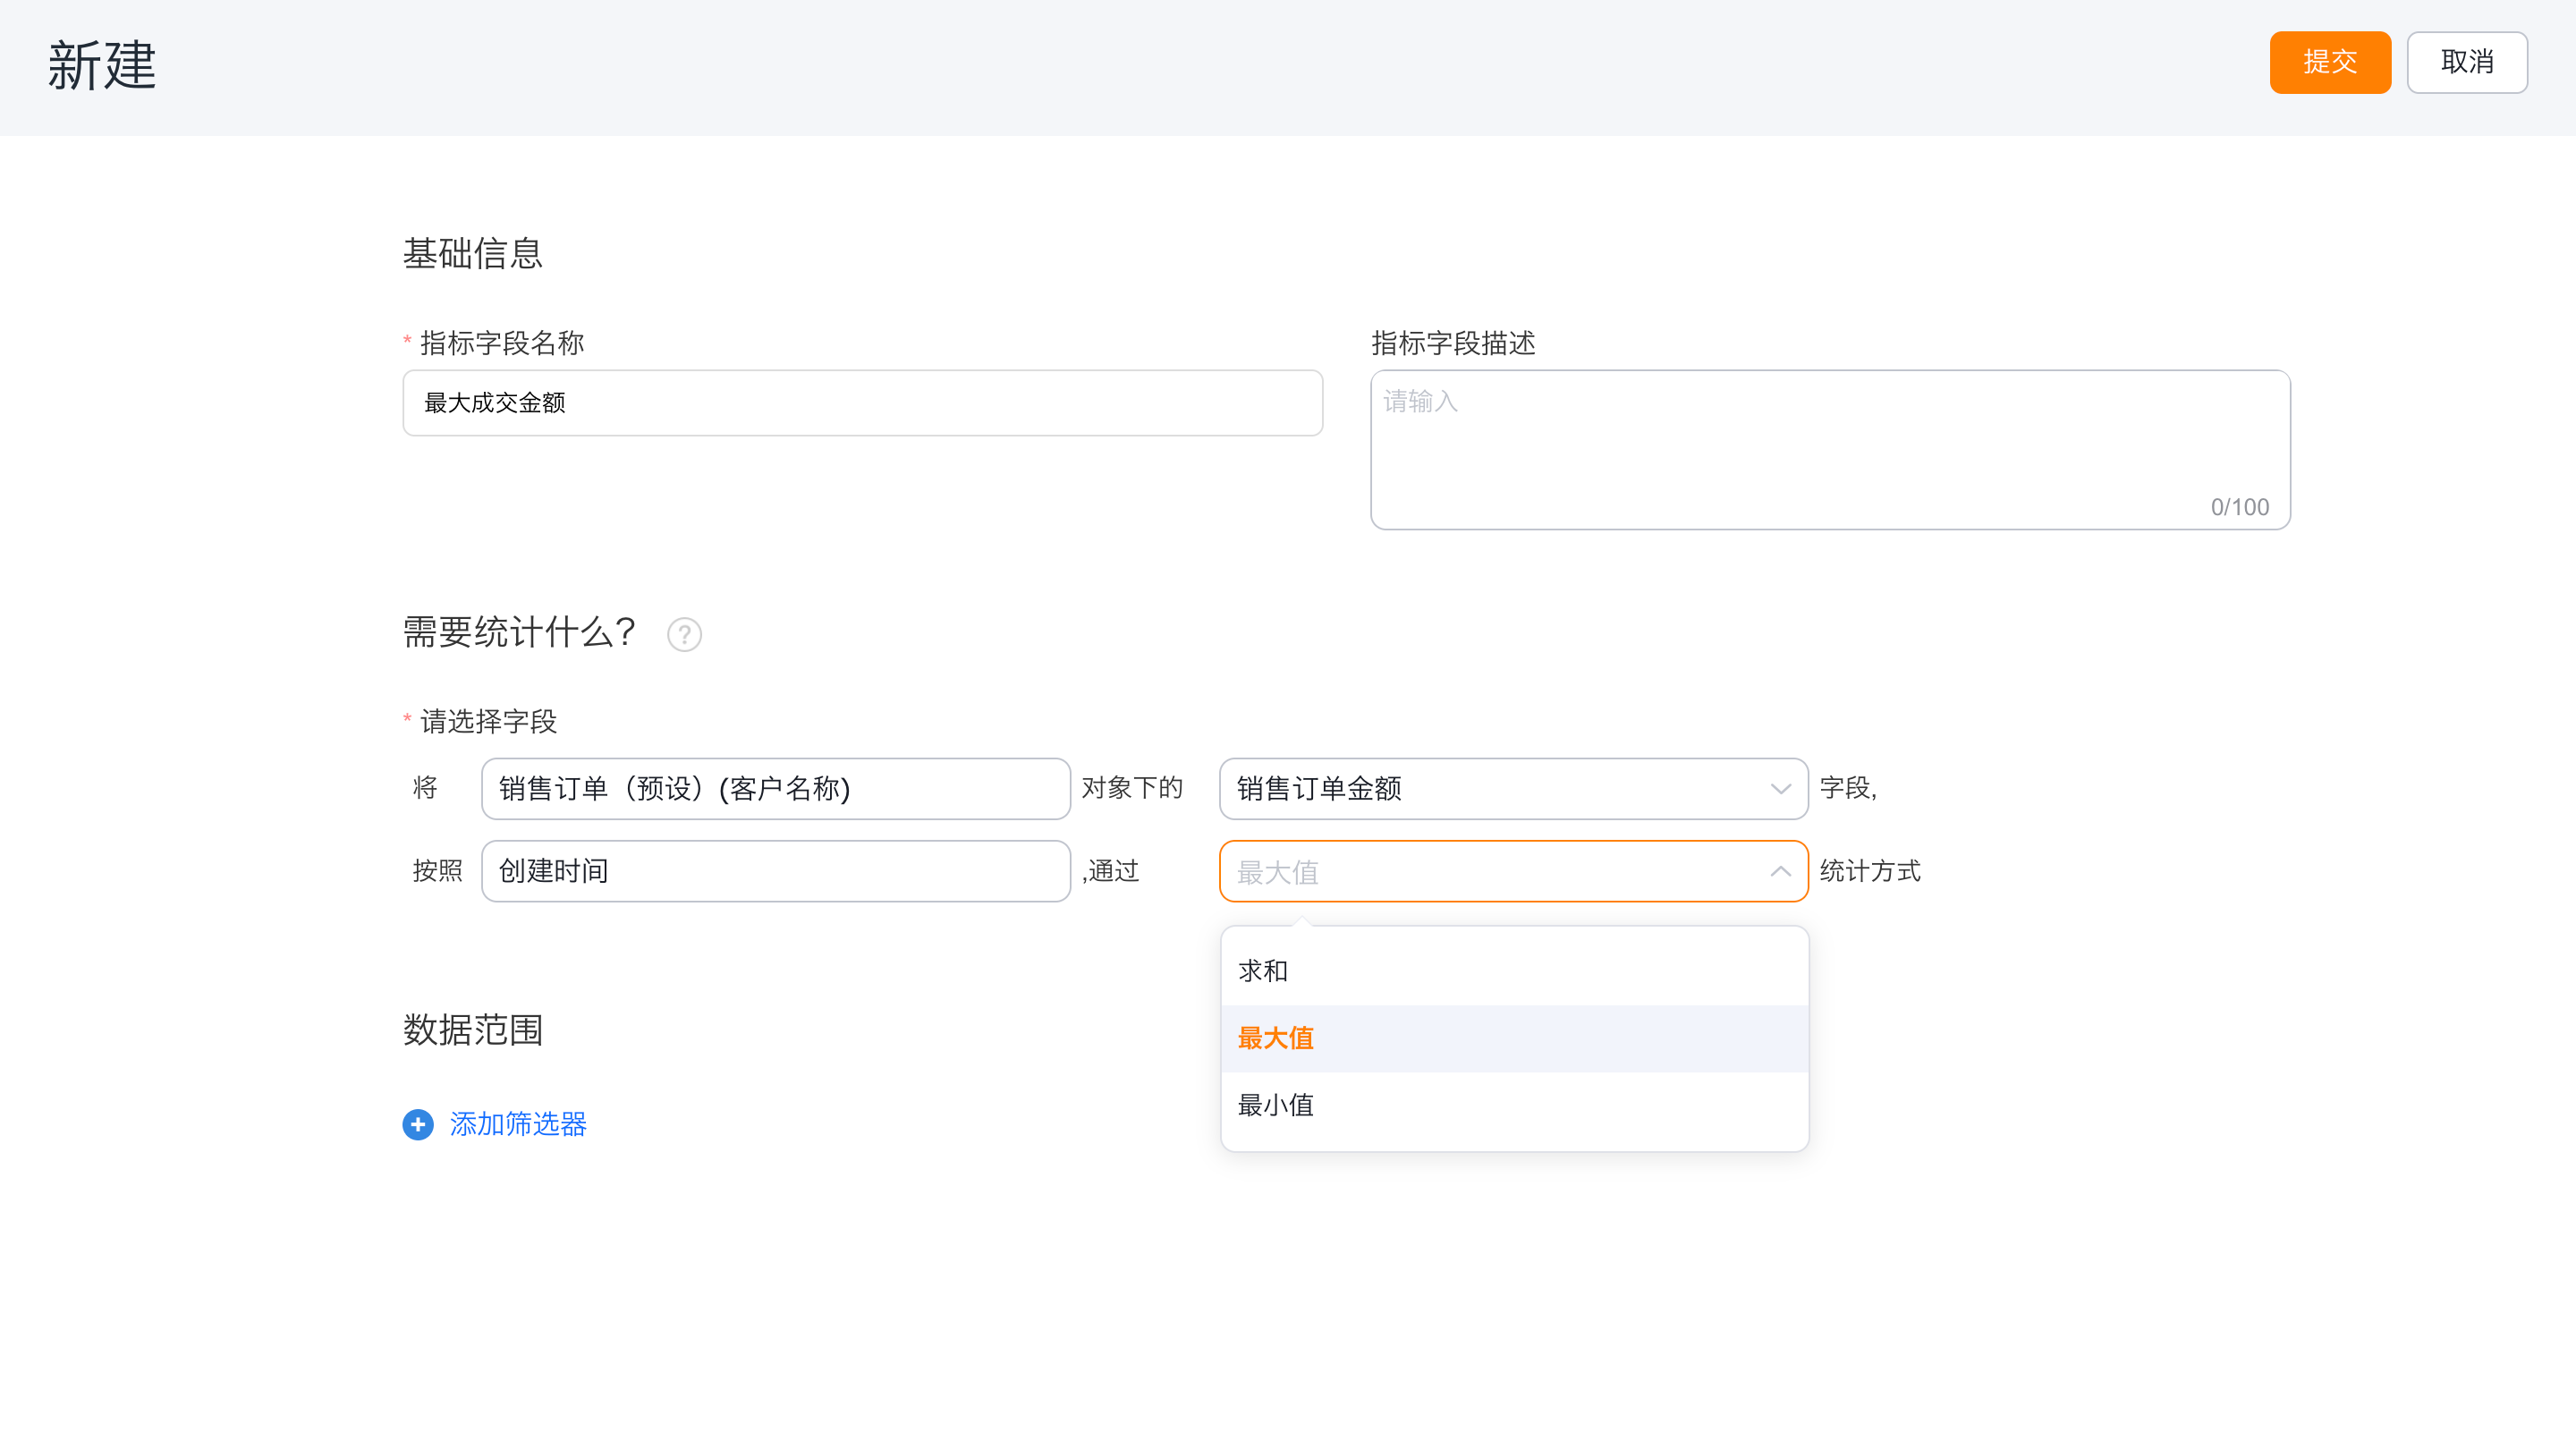Viewport: 2576px width, 1449px height.
Task: Click the 销售订单(预设)(客户名称) object field
Action: tap(775, 789)
